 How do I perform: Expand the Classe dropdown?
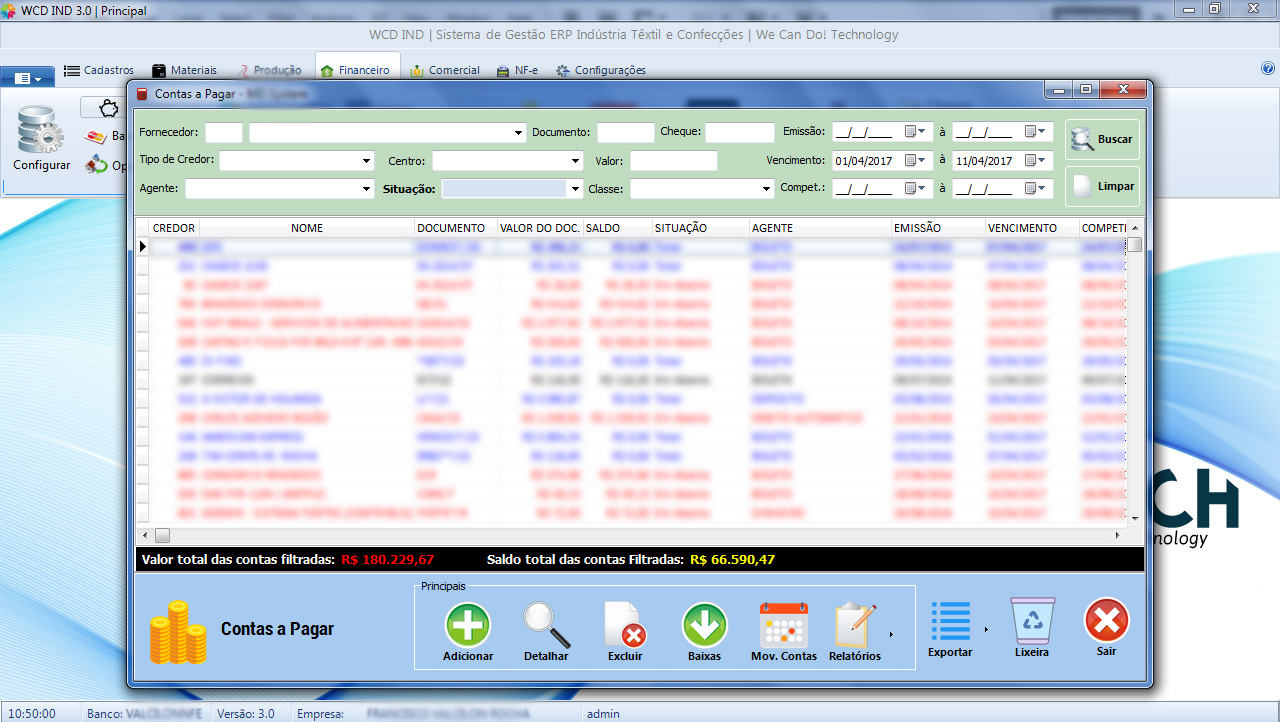coord(767,189)
